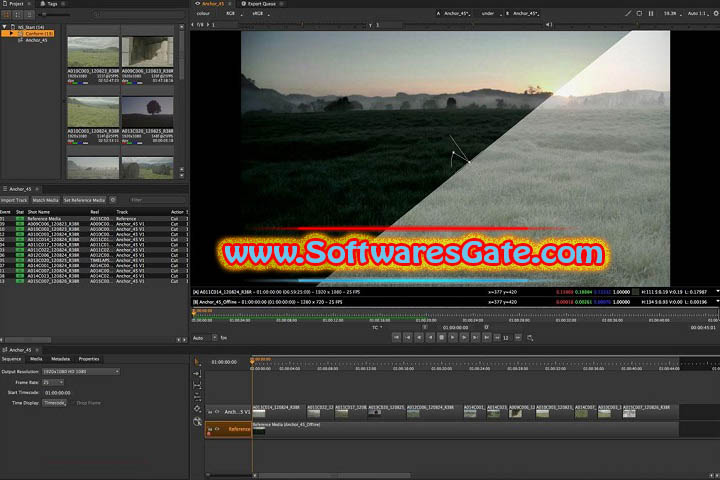Select the second timeline tool icon
Screen dimensions: 720x480
tap(197, 374)
